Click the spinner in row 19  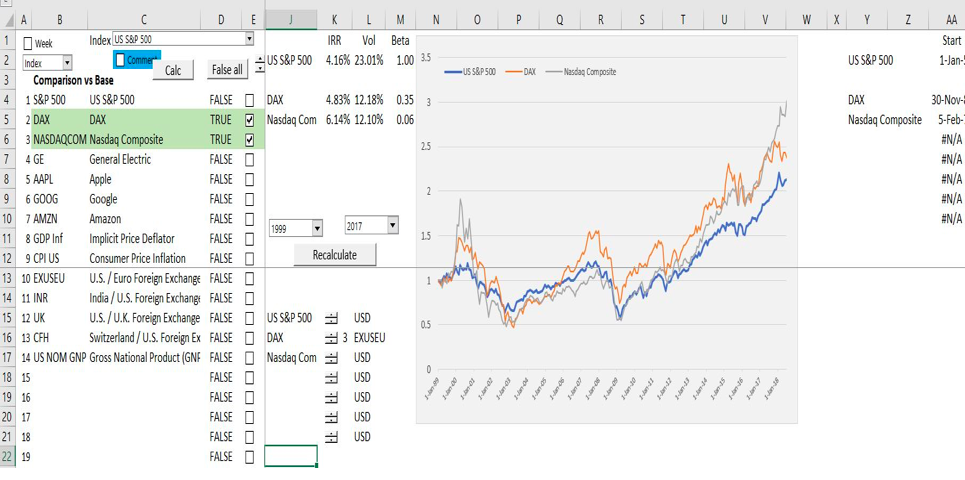point(332,397)
